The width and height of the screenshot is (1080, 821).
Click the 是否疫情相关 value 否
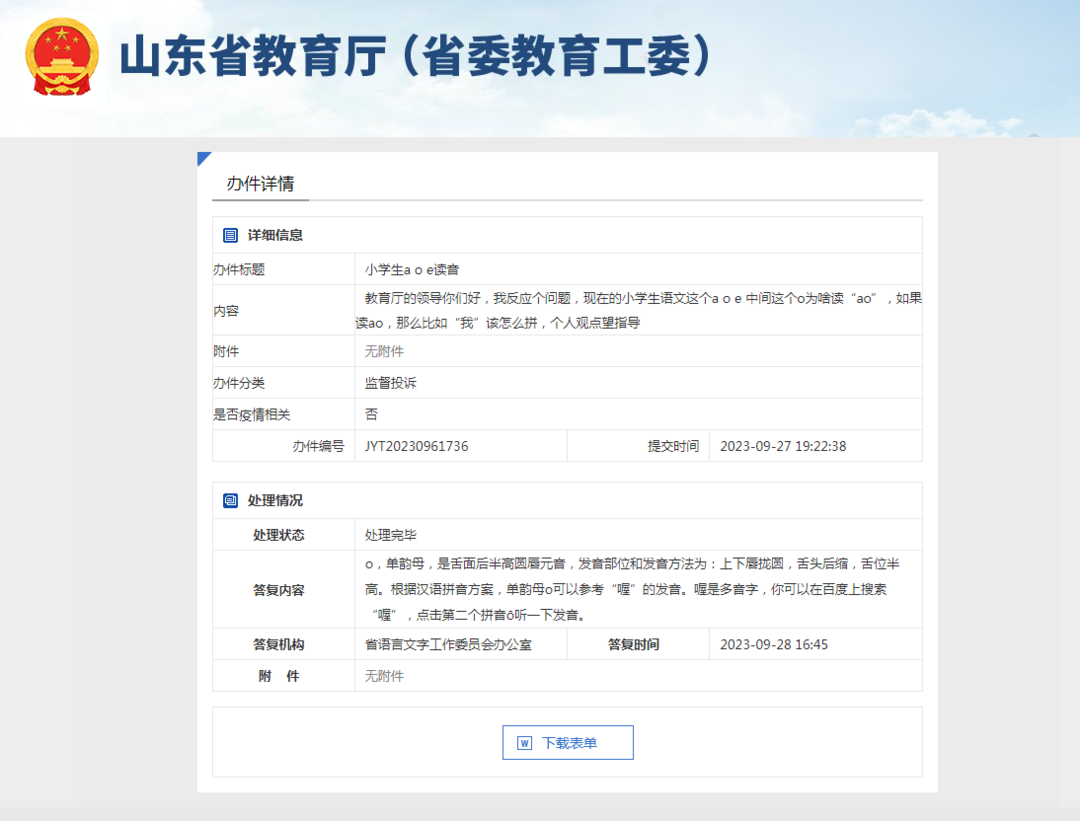(371, 414)
